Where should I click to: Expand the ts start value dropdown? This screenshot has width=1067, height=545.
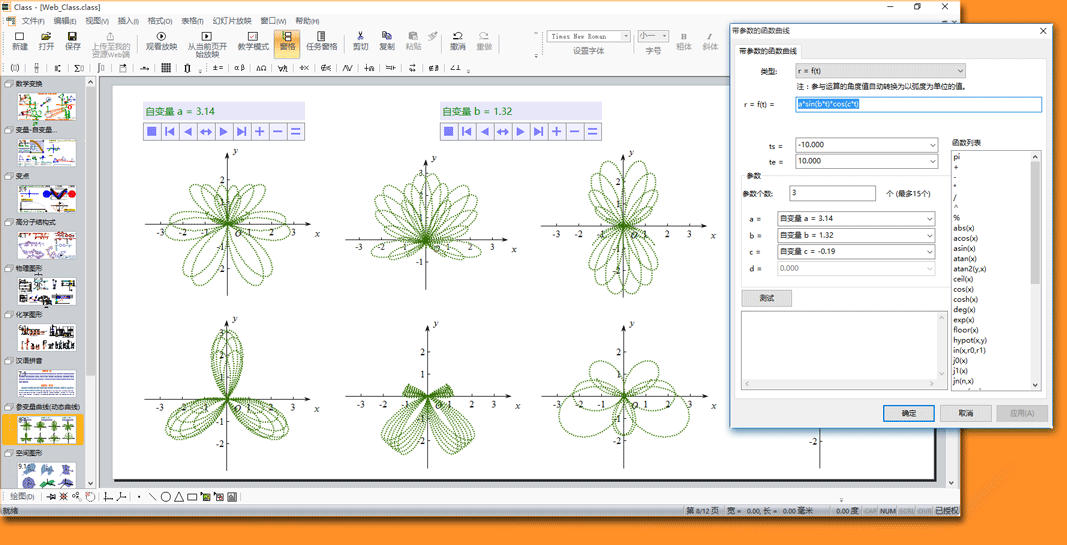click(x=932, y=145)
